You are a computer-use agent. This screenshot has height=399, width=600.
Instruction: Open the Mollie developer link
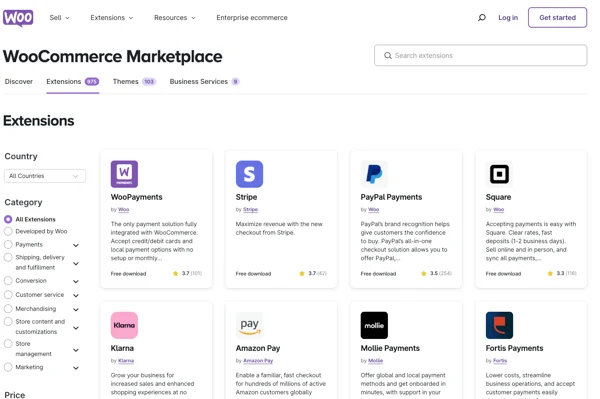tap(375, 361)
